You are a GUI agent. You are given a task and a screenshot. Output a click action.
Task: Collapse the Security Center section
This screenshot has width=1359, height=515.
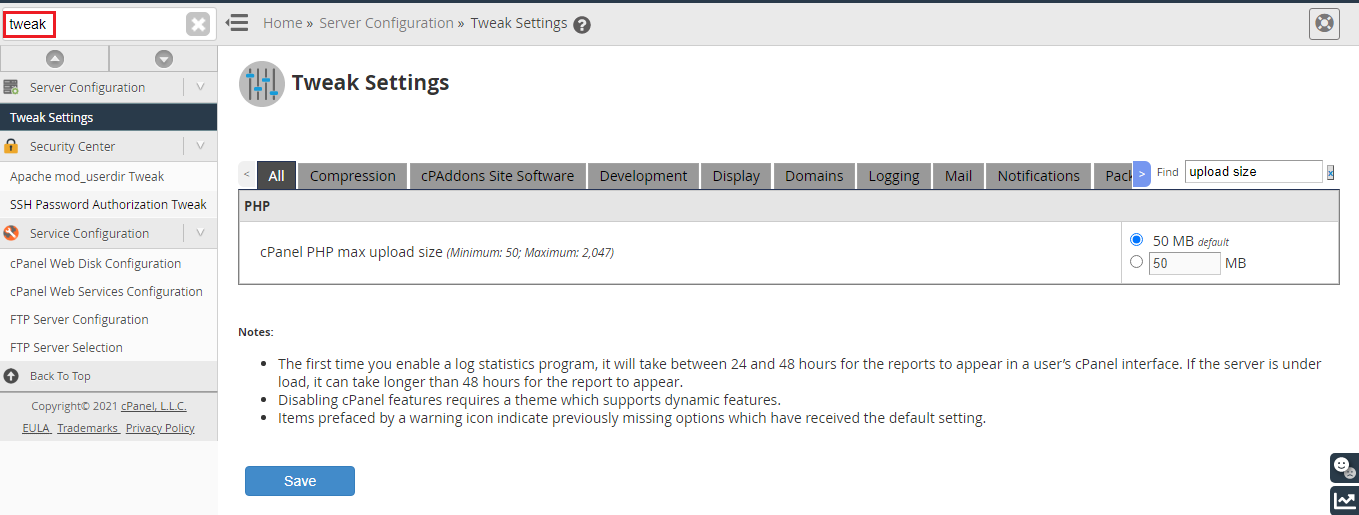(x=200, y=146)
